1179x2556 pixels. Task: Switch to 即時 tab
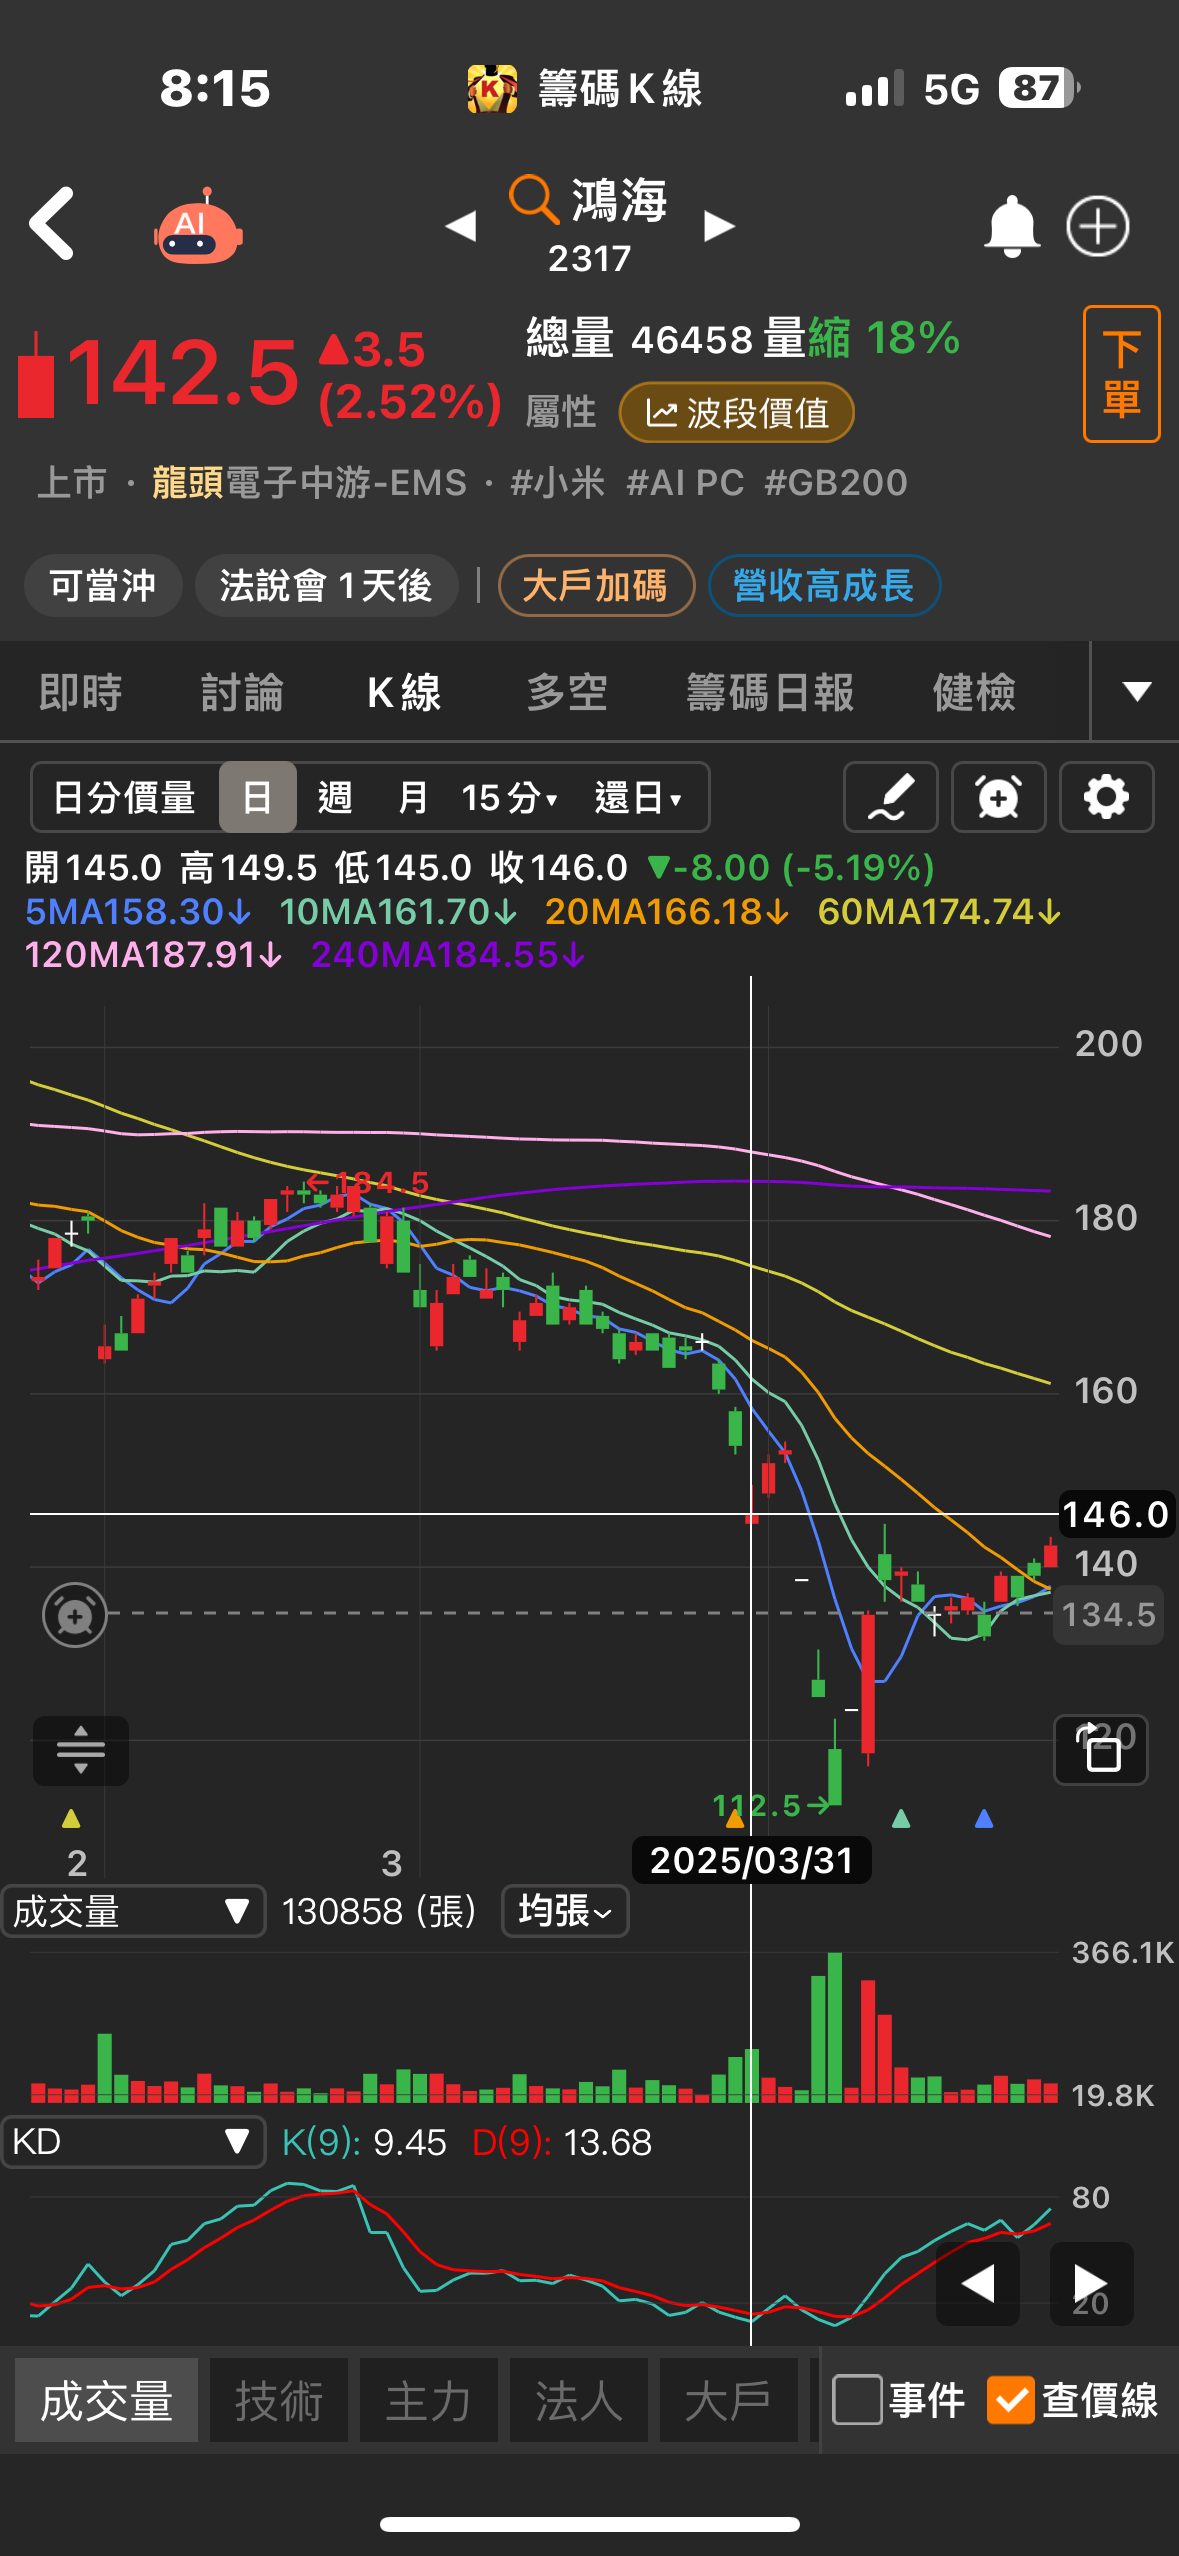click(x=80, y=692)
